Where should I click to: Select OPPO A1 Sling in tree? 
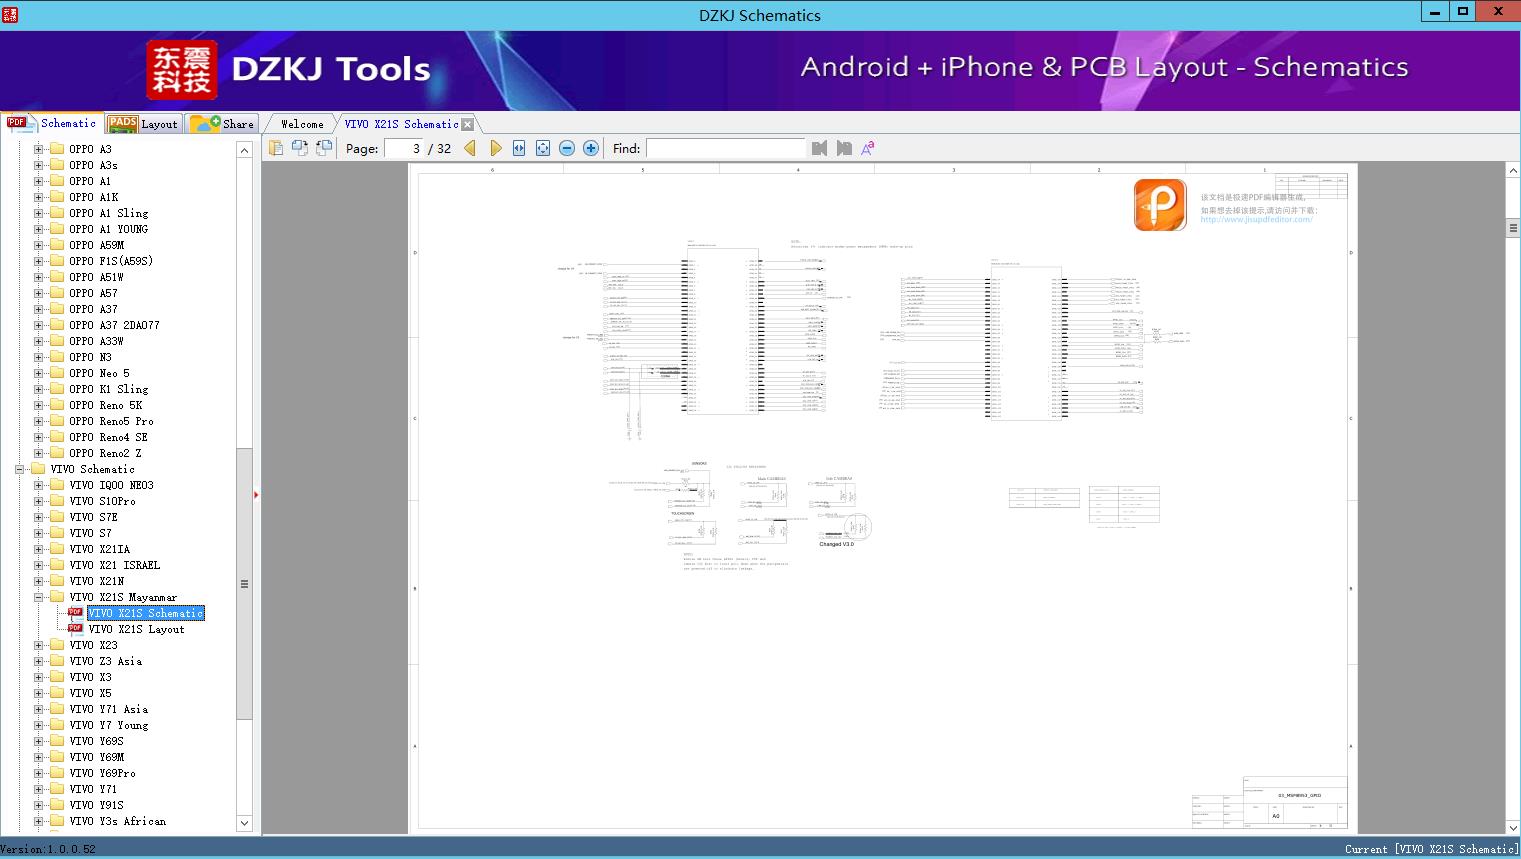click(108, 213)
